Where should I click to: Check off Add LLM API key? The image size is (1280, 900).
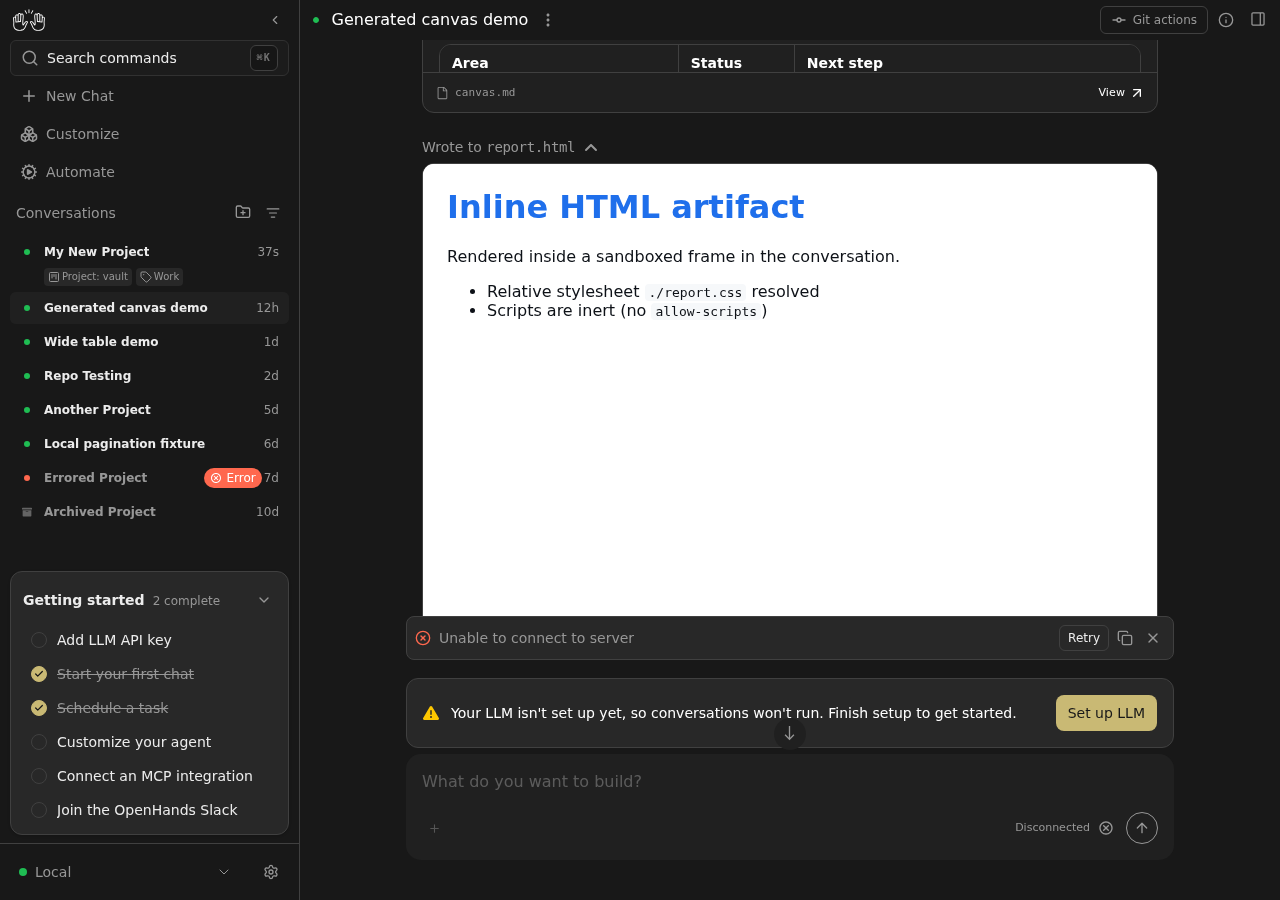click(39, 640)
